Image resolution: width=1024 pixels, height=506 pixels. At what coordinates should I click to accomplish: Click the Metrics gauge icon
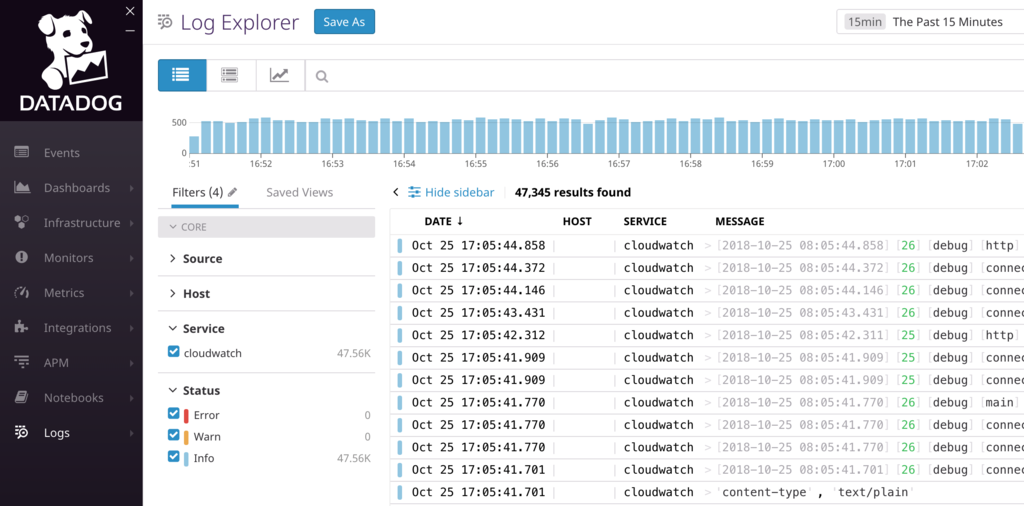tap(22, 293)
